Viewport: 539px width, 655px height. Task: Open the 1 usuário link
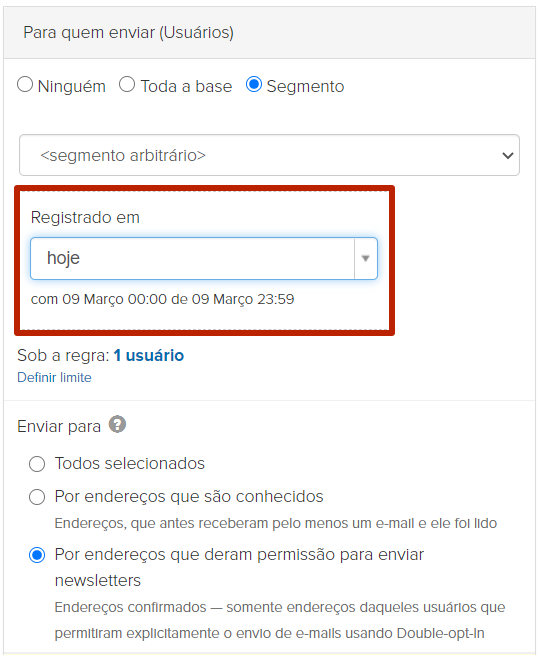[x=149, y=356]
